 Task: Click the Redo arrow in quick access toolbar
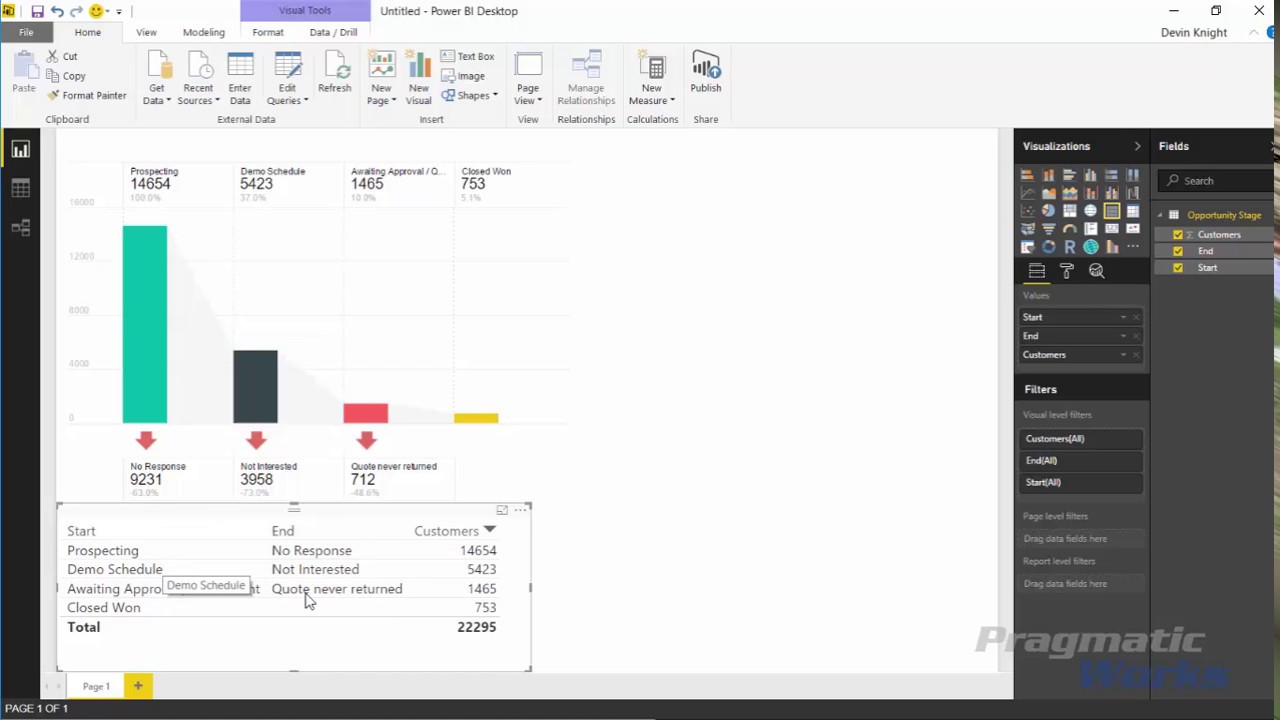[76, 11]
